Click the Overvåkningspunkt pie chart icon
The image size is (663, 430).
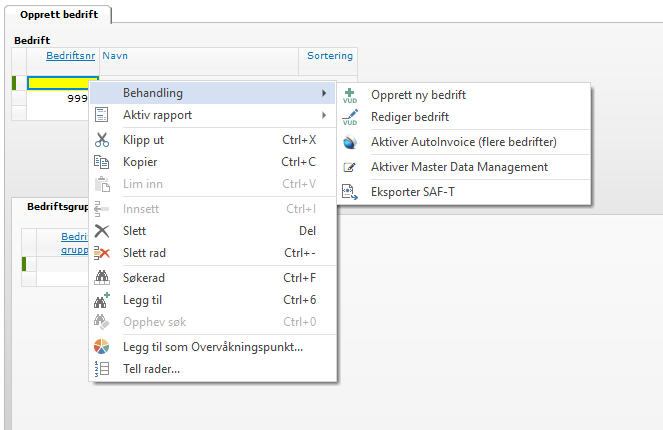tap(102, 347)
